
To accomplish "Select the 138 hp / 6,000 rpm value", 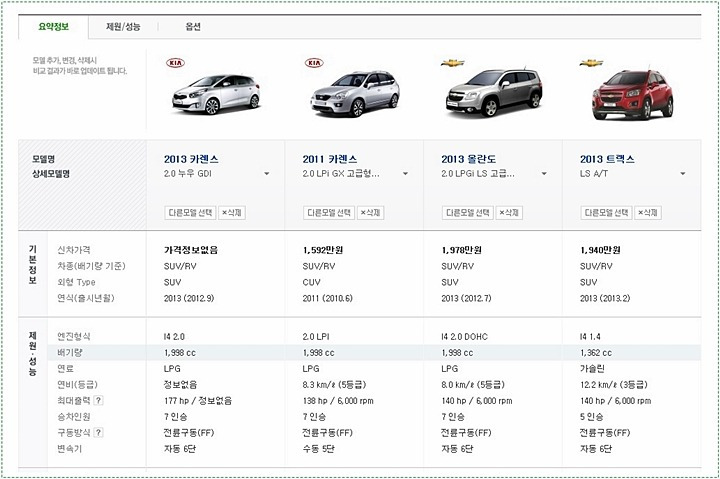I will click(338, 400).
